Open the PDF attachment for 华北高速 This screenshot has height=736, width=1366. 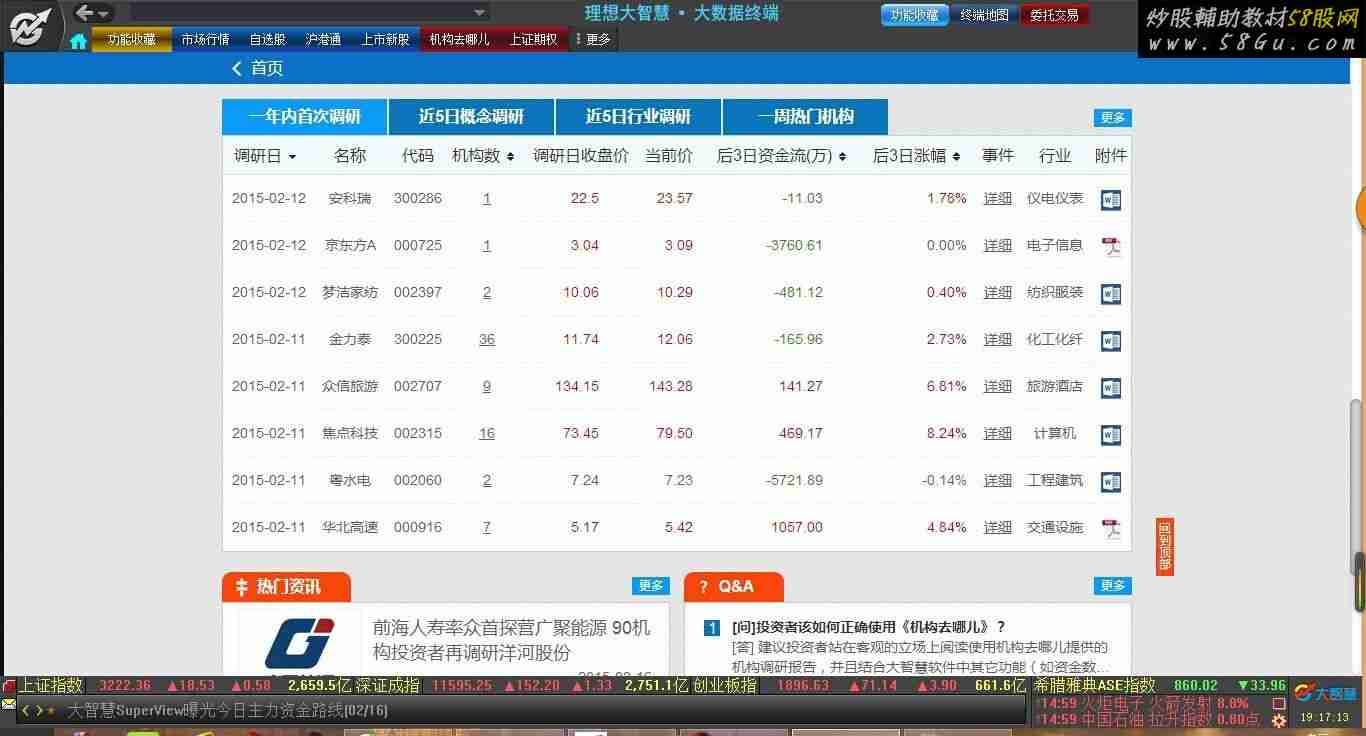point(1111,528)
